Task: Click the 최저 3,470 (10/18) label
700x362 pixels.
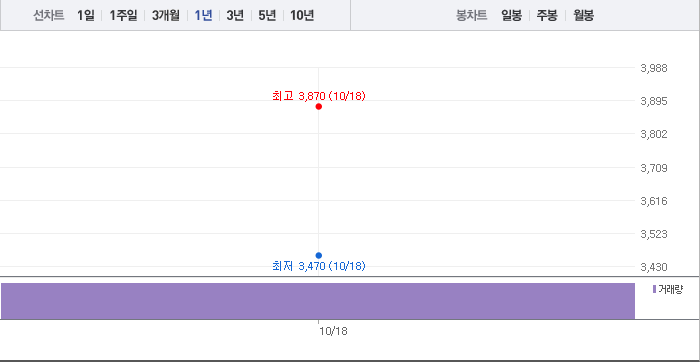Action: (x=319, y=266)
